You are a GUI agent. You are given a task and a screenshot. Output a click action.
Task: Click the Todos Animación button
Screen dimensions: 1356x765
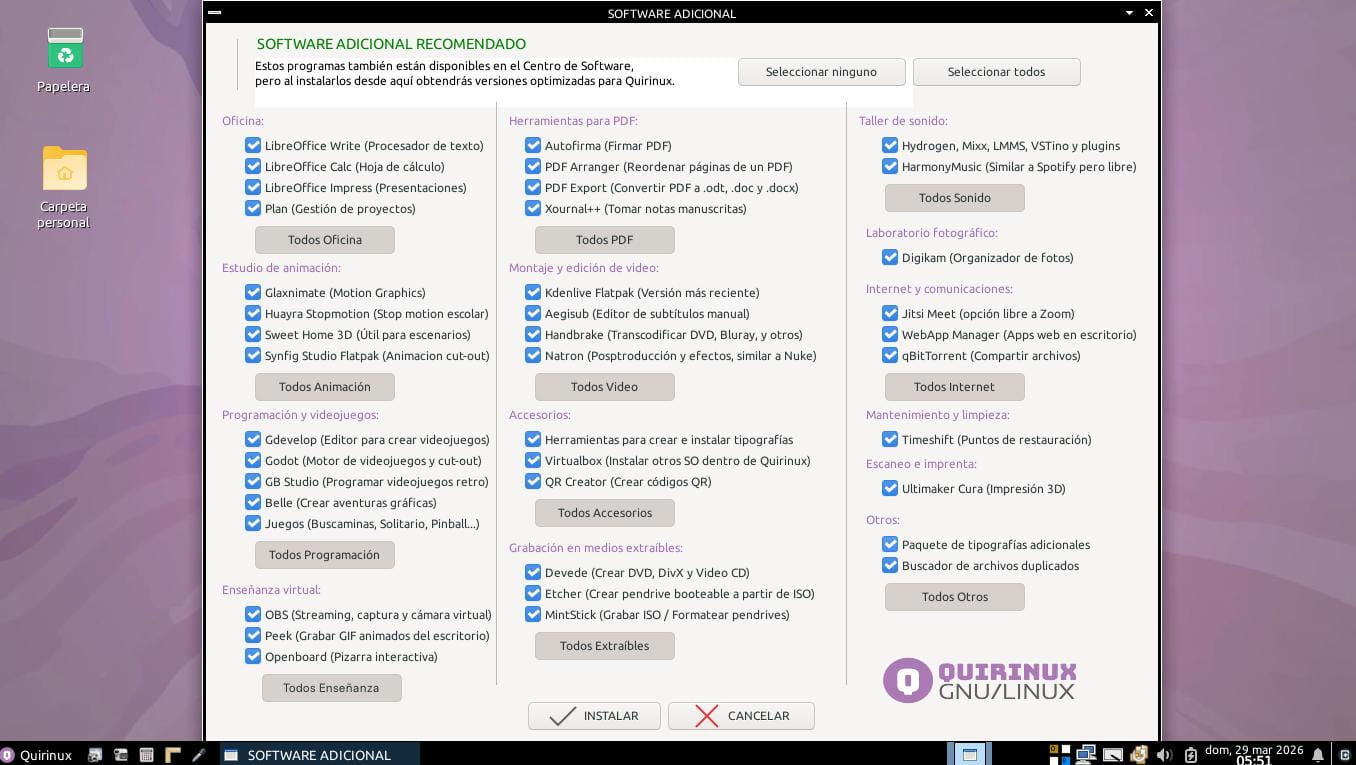pos(325,387)
